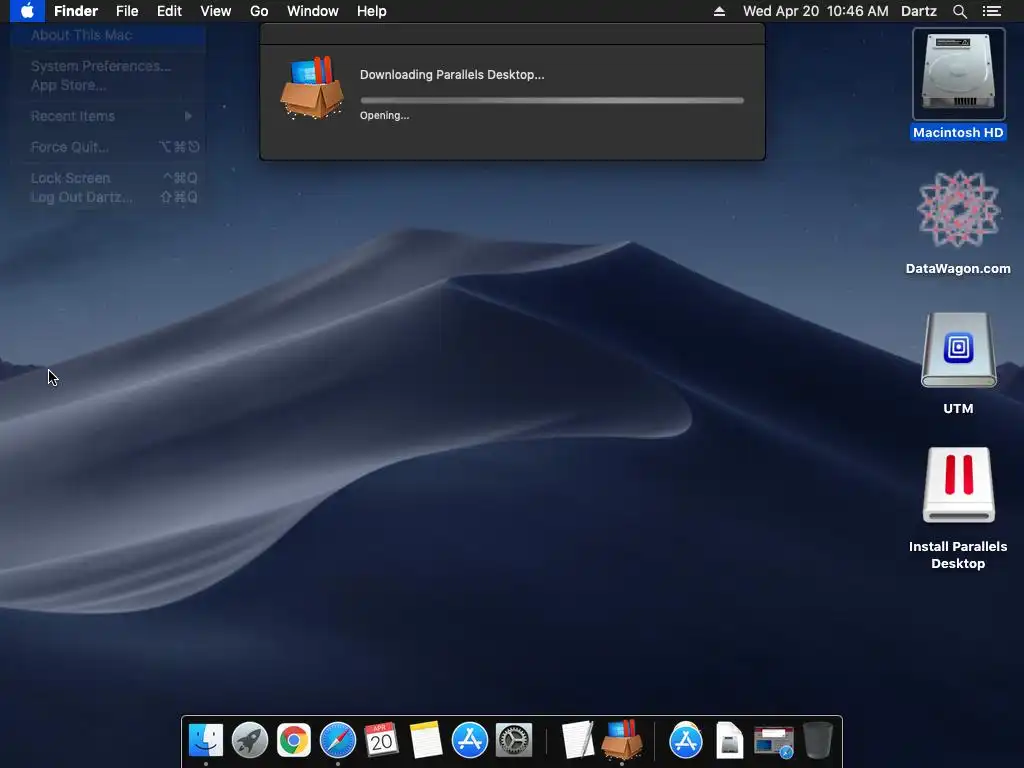Select the DataWagon.com desktop icon

[958, 210]
